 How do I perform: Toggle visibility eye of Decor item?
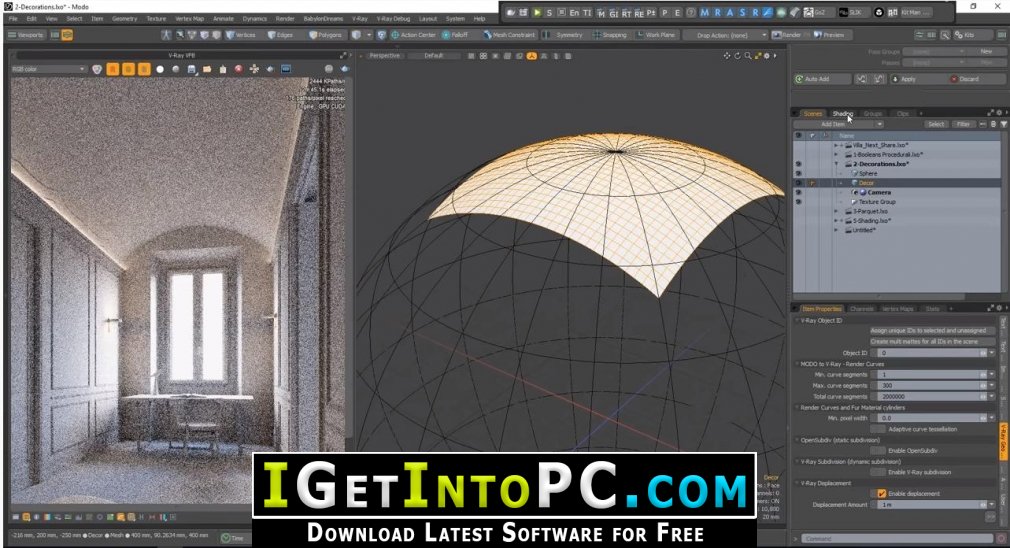(x=799, y=183)
